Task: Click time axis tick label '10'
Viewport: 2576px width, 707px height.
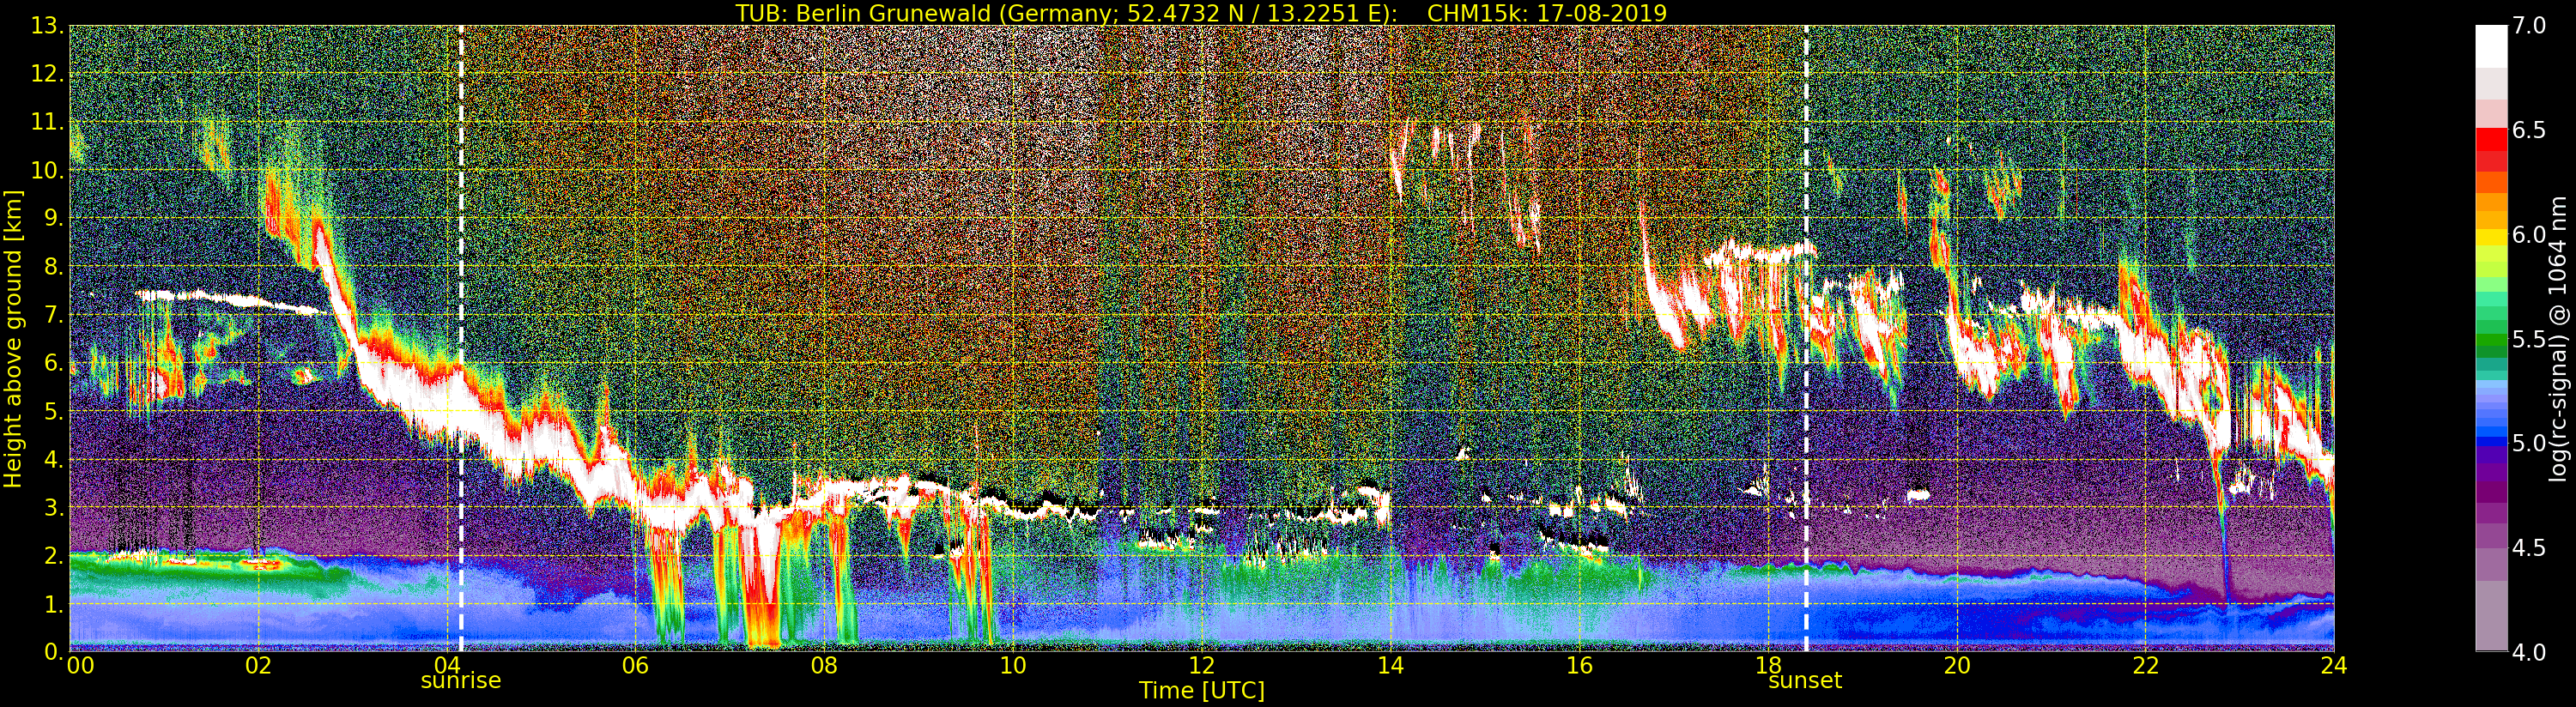Action: point(1013,665)
